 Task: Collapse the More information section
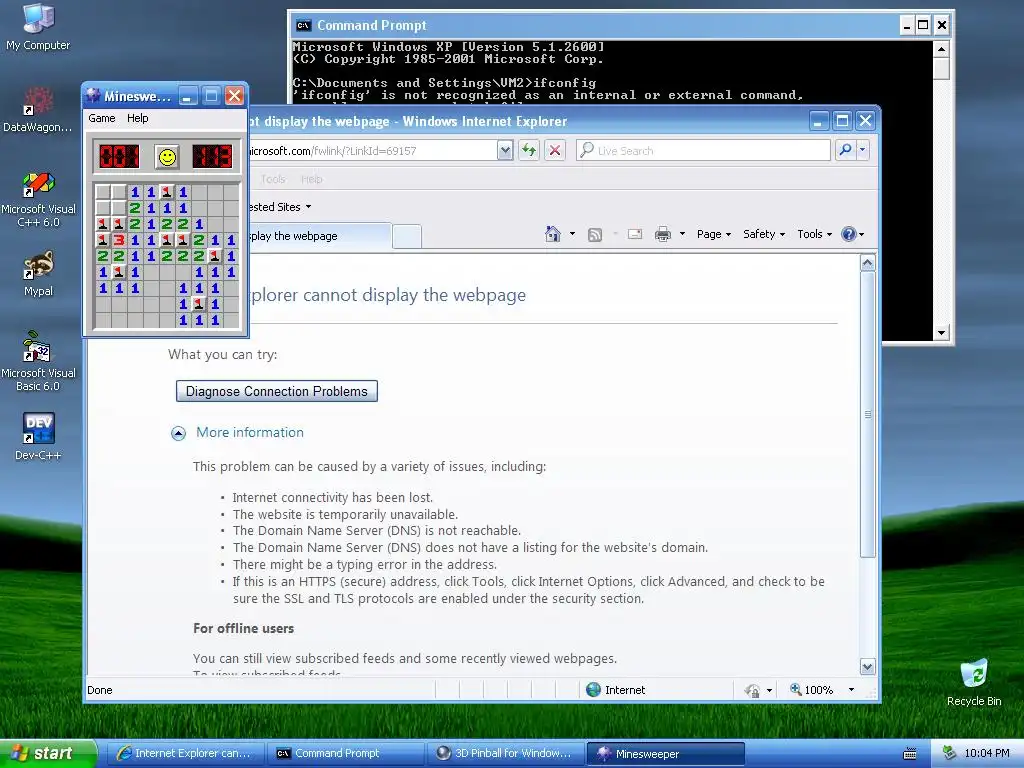pyautogui.click(x=178, y=434)
